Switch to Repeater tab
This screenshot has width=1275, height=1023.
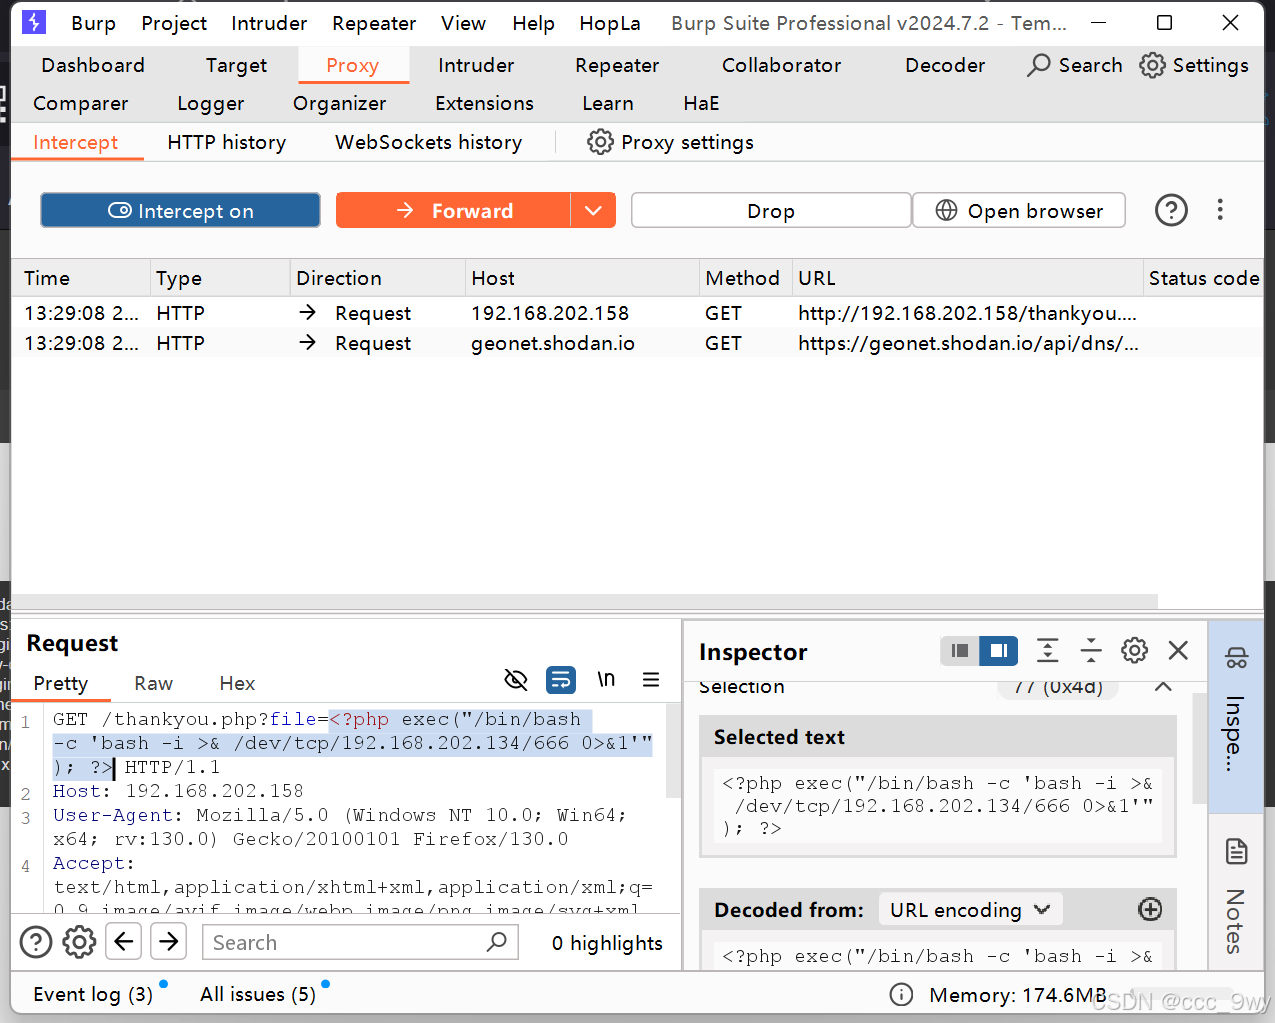617,65
